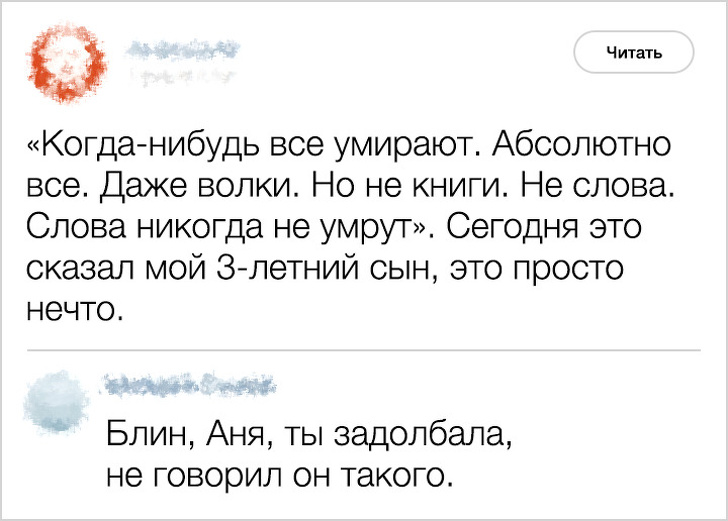The height and width of the screenshot is (521, 728).
Task: Click the blurred reply author name
Action: [x=188, y=383]
